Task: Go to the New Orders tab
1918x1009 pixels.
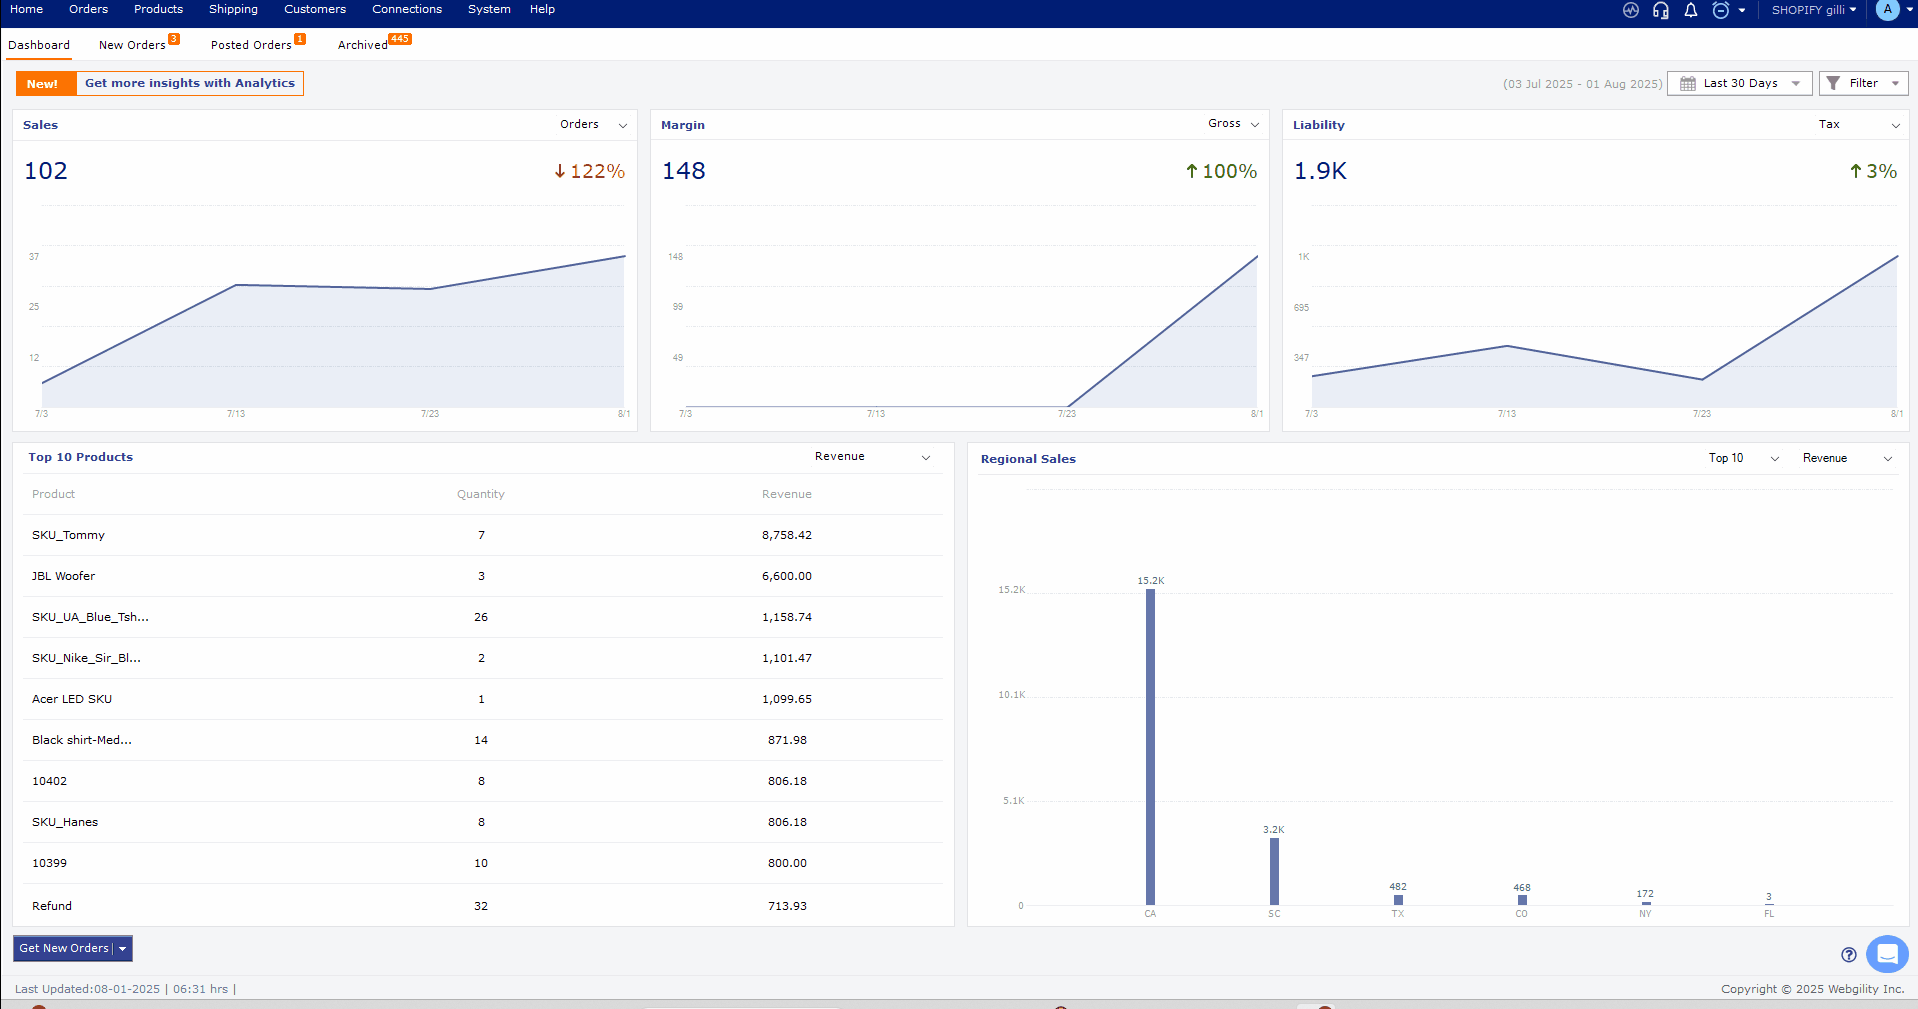Action: click(x=132, y=45)
